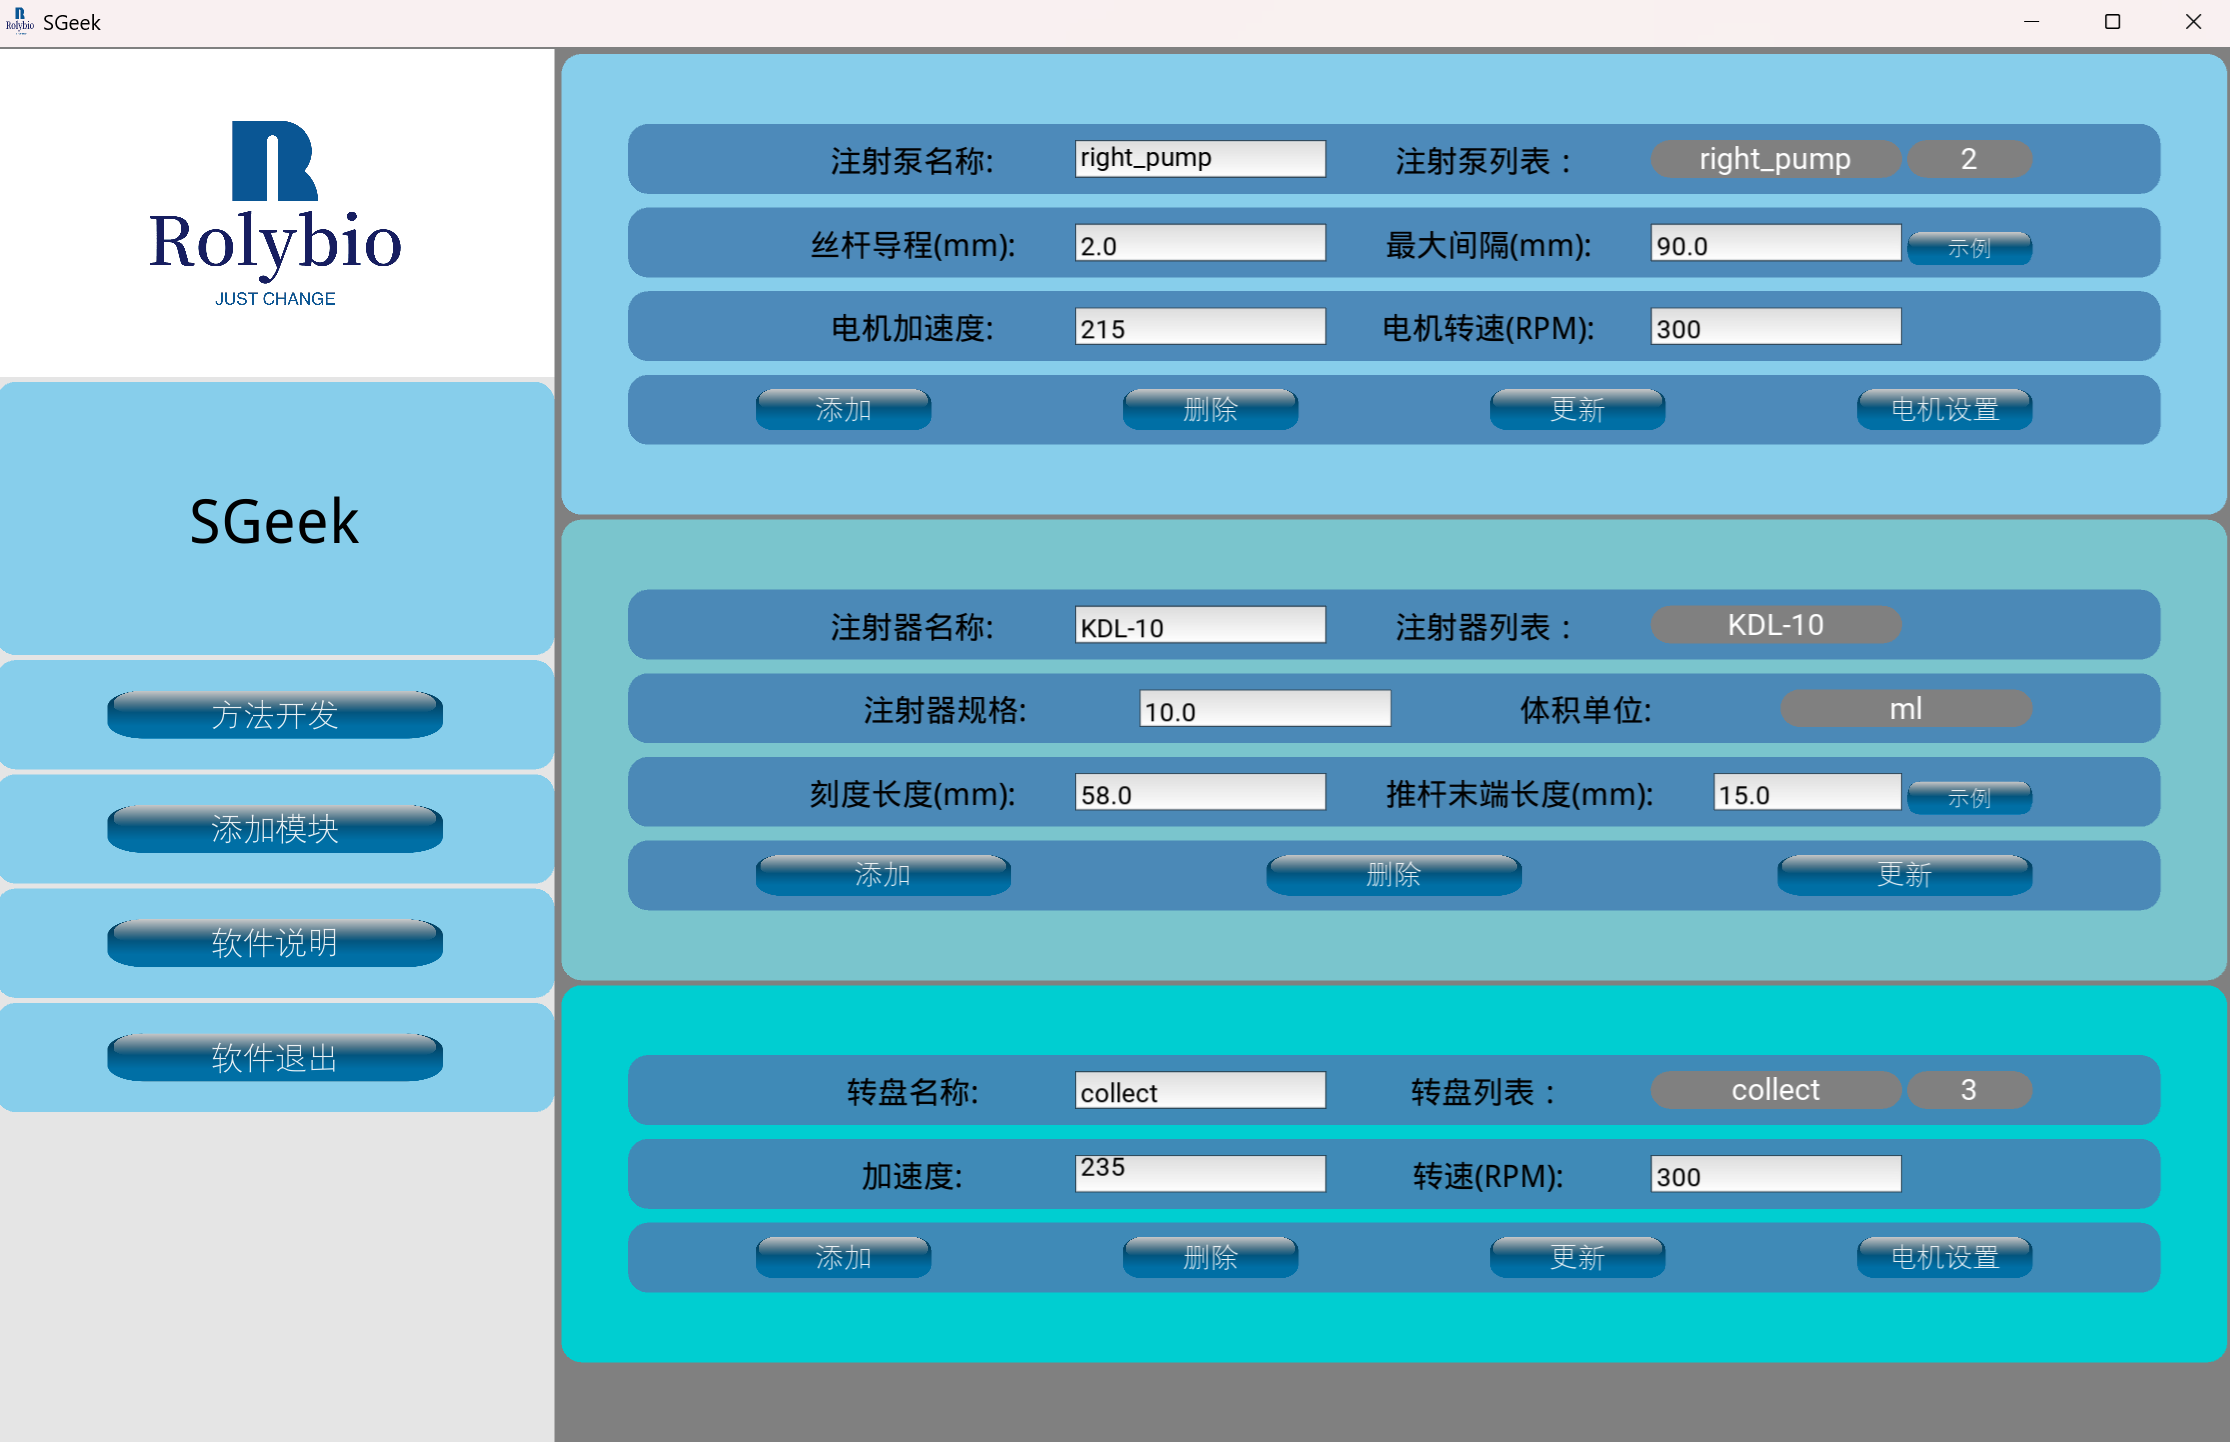Screen dimensions: 2230x1442
Task: Open the 添加模块 page
Action: [275, 829]
